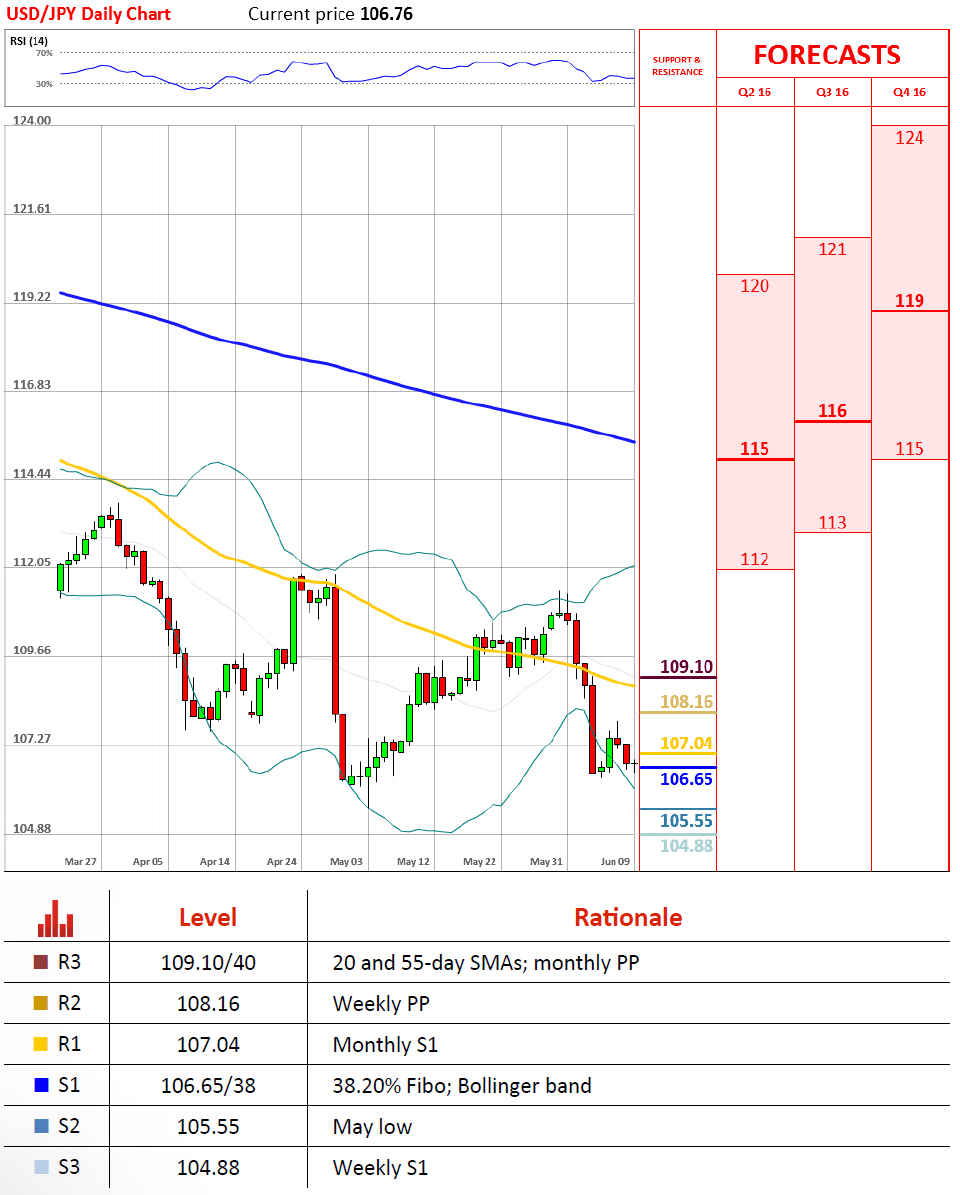Click '38.20% Fibo; Bollinger band' rationale

(462, 1085)
